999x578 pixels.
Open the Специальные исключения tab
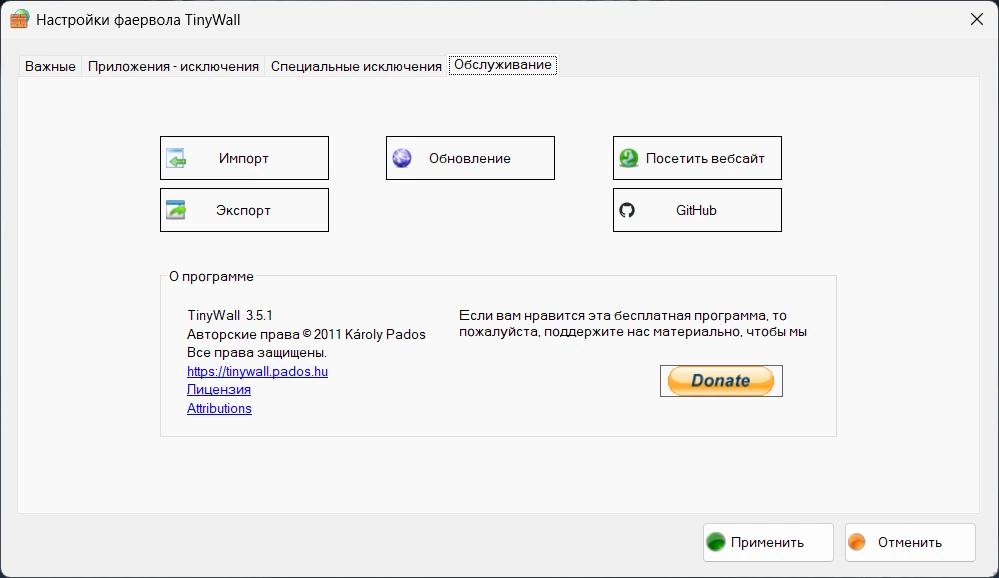tap(356, 66)
